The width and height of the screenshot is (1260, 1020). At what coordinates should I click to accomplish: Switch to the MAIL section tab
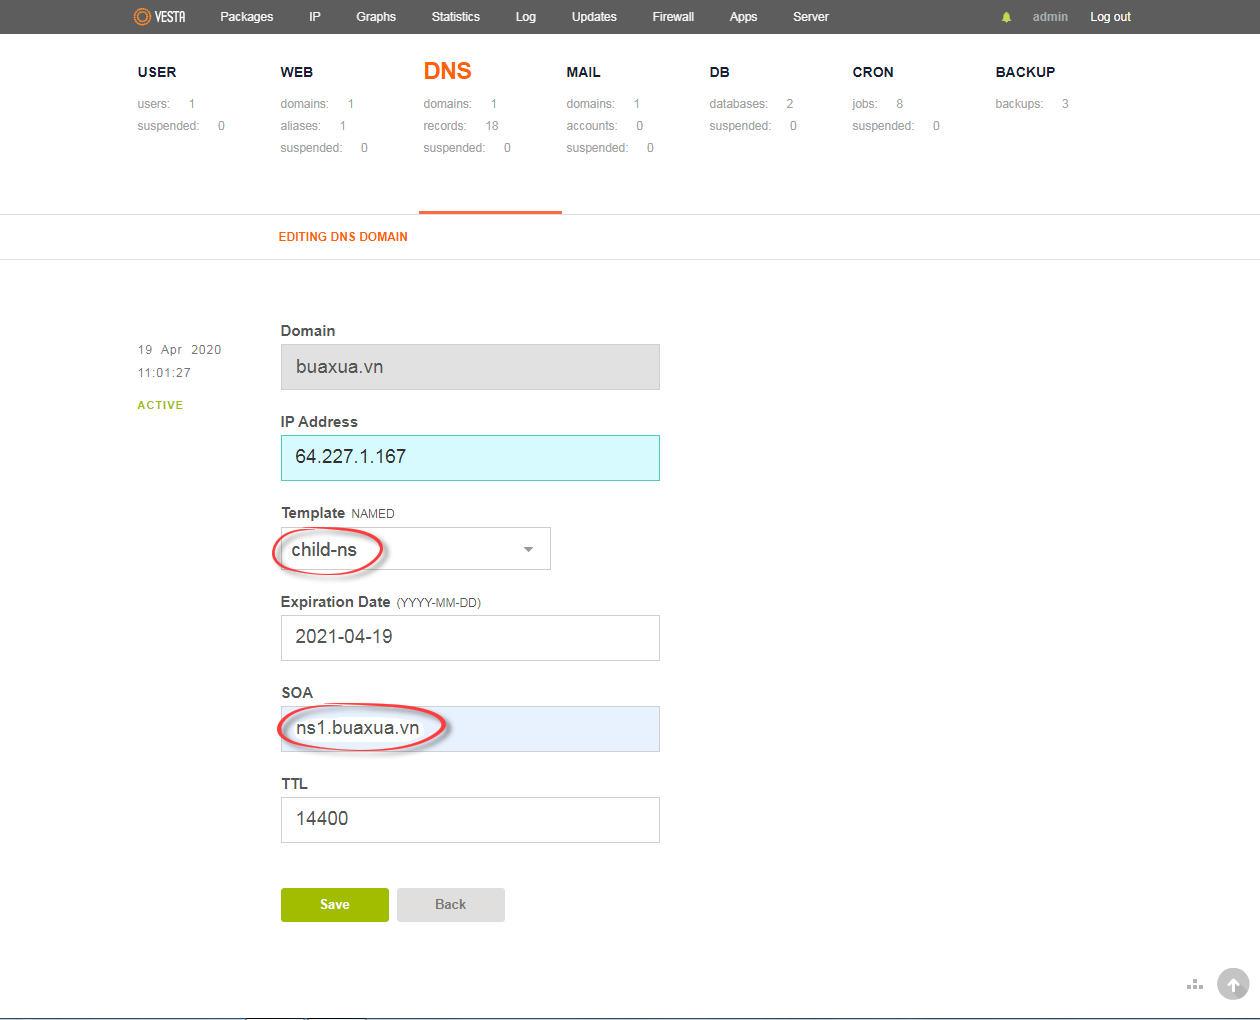(x=584, y=72)
